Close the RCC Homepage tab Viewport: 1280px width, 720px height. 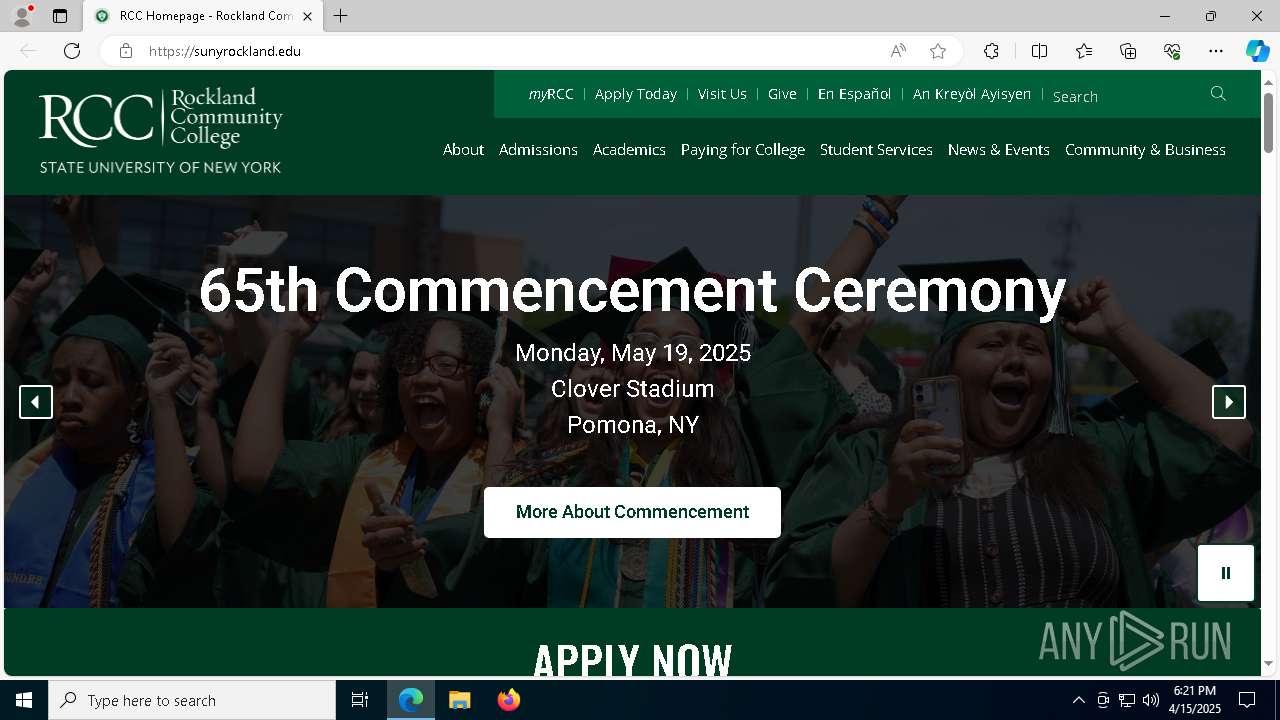(x=307, y=16)
